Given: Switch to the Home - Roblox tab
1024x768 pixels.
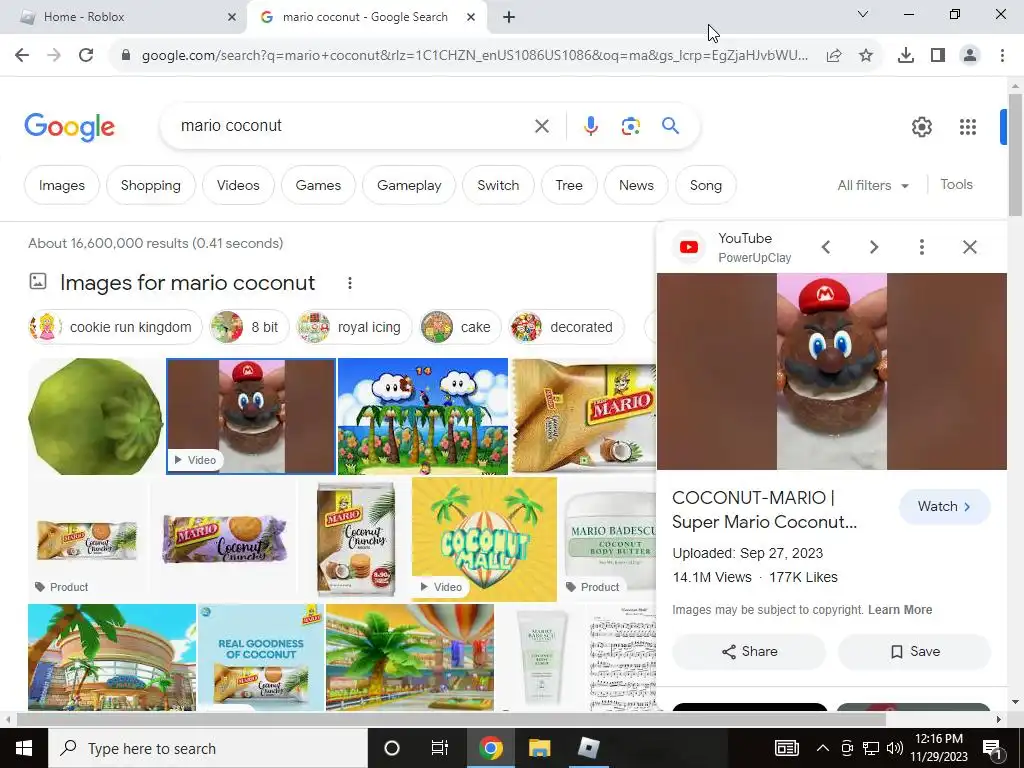Looking at the screenshot, I should (123, 17).
